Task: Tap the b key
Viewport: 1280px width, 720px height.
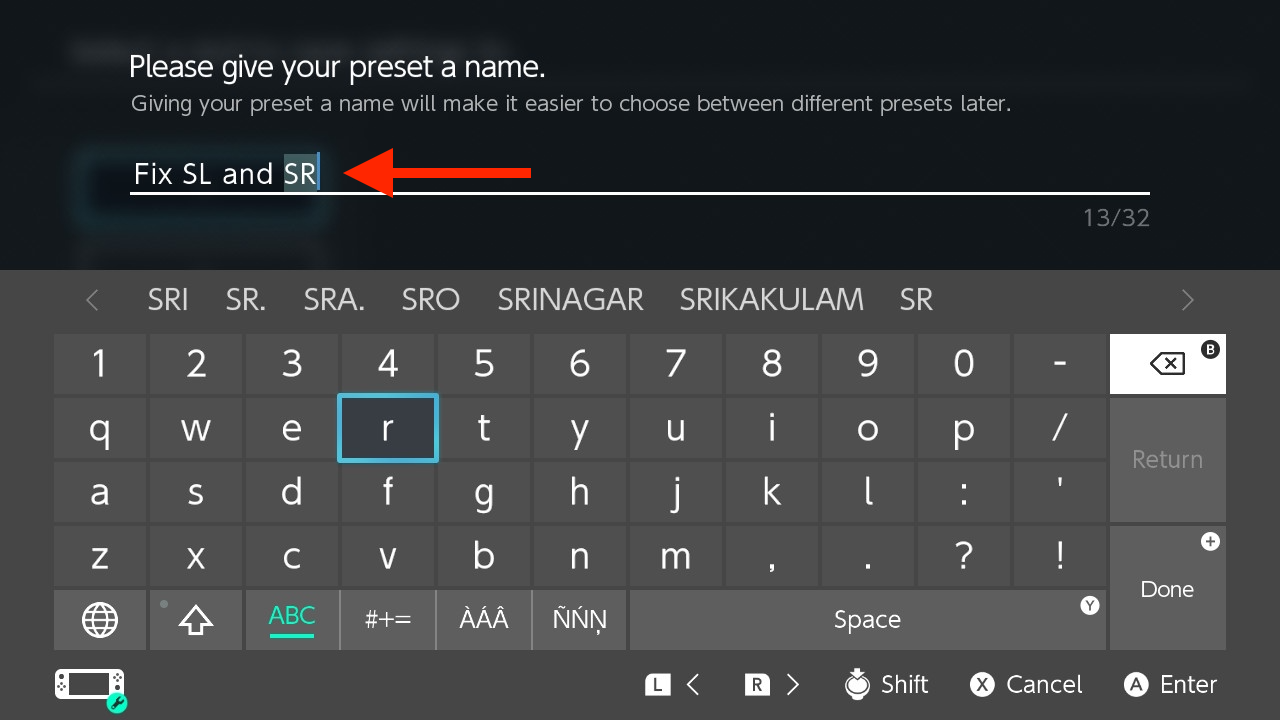Action: point(484,556)
